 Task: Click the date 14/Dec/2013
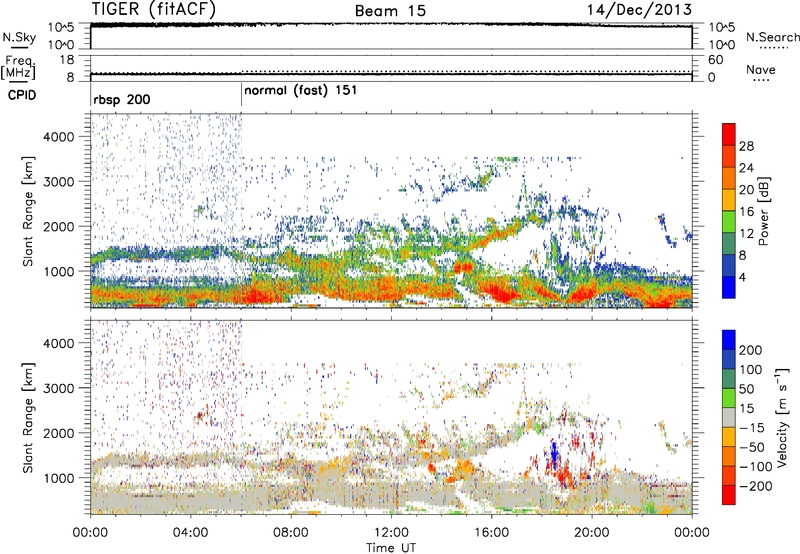639,9
